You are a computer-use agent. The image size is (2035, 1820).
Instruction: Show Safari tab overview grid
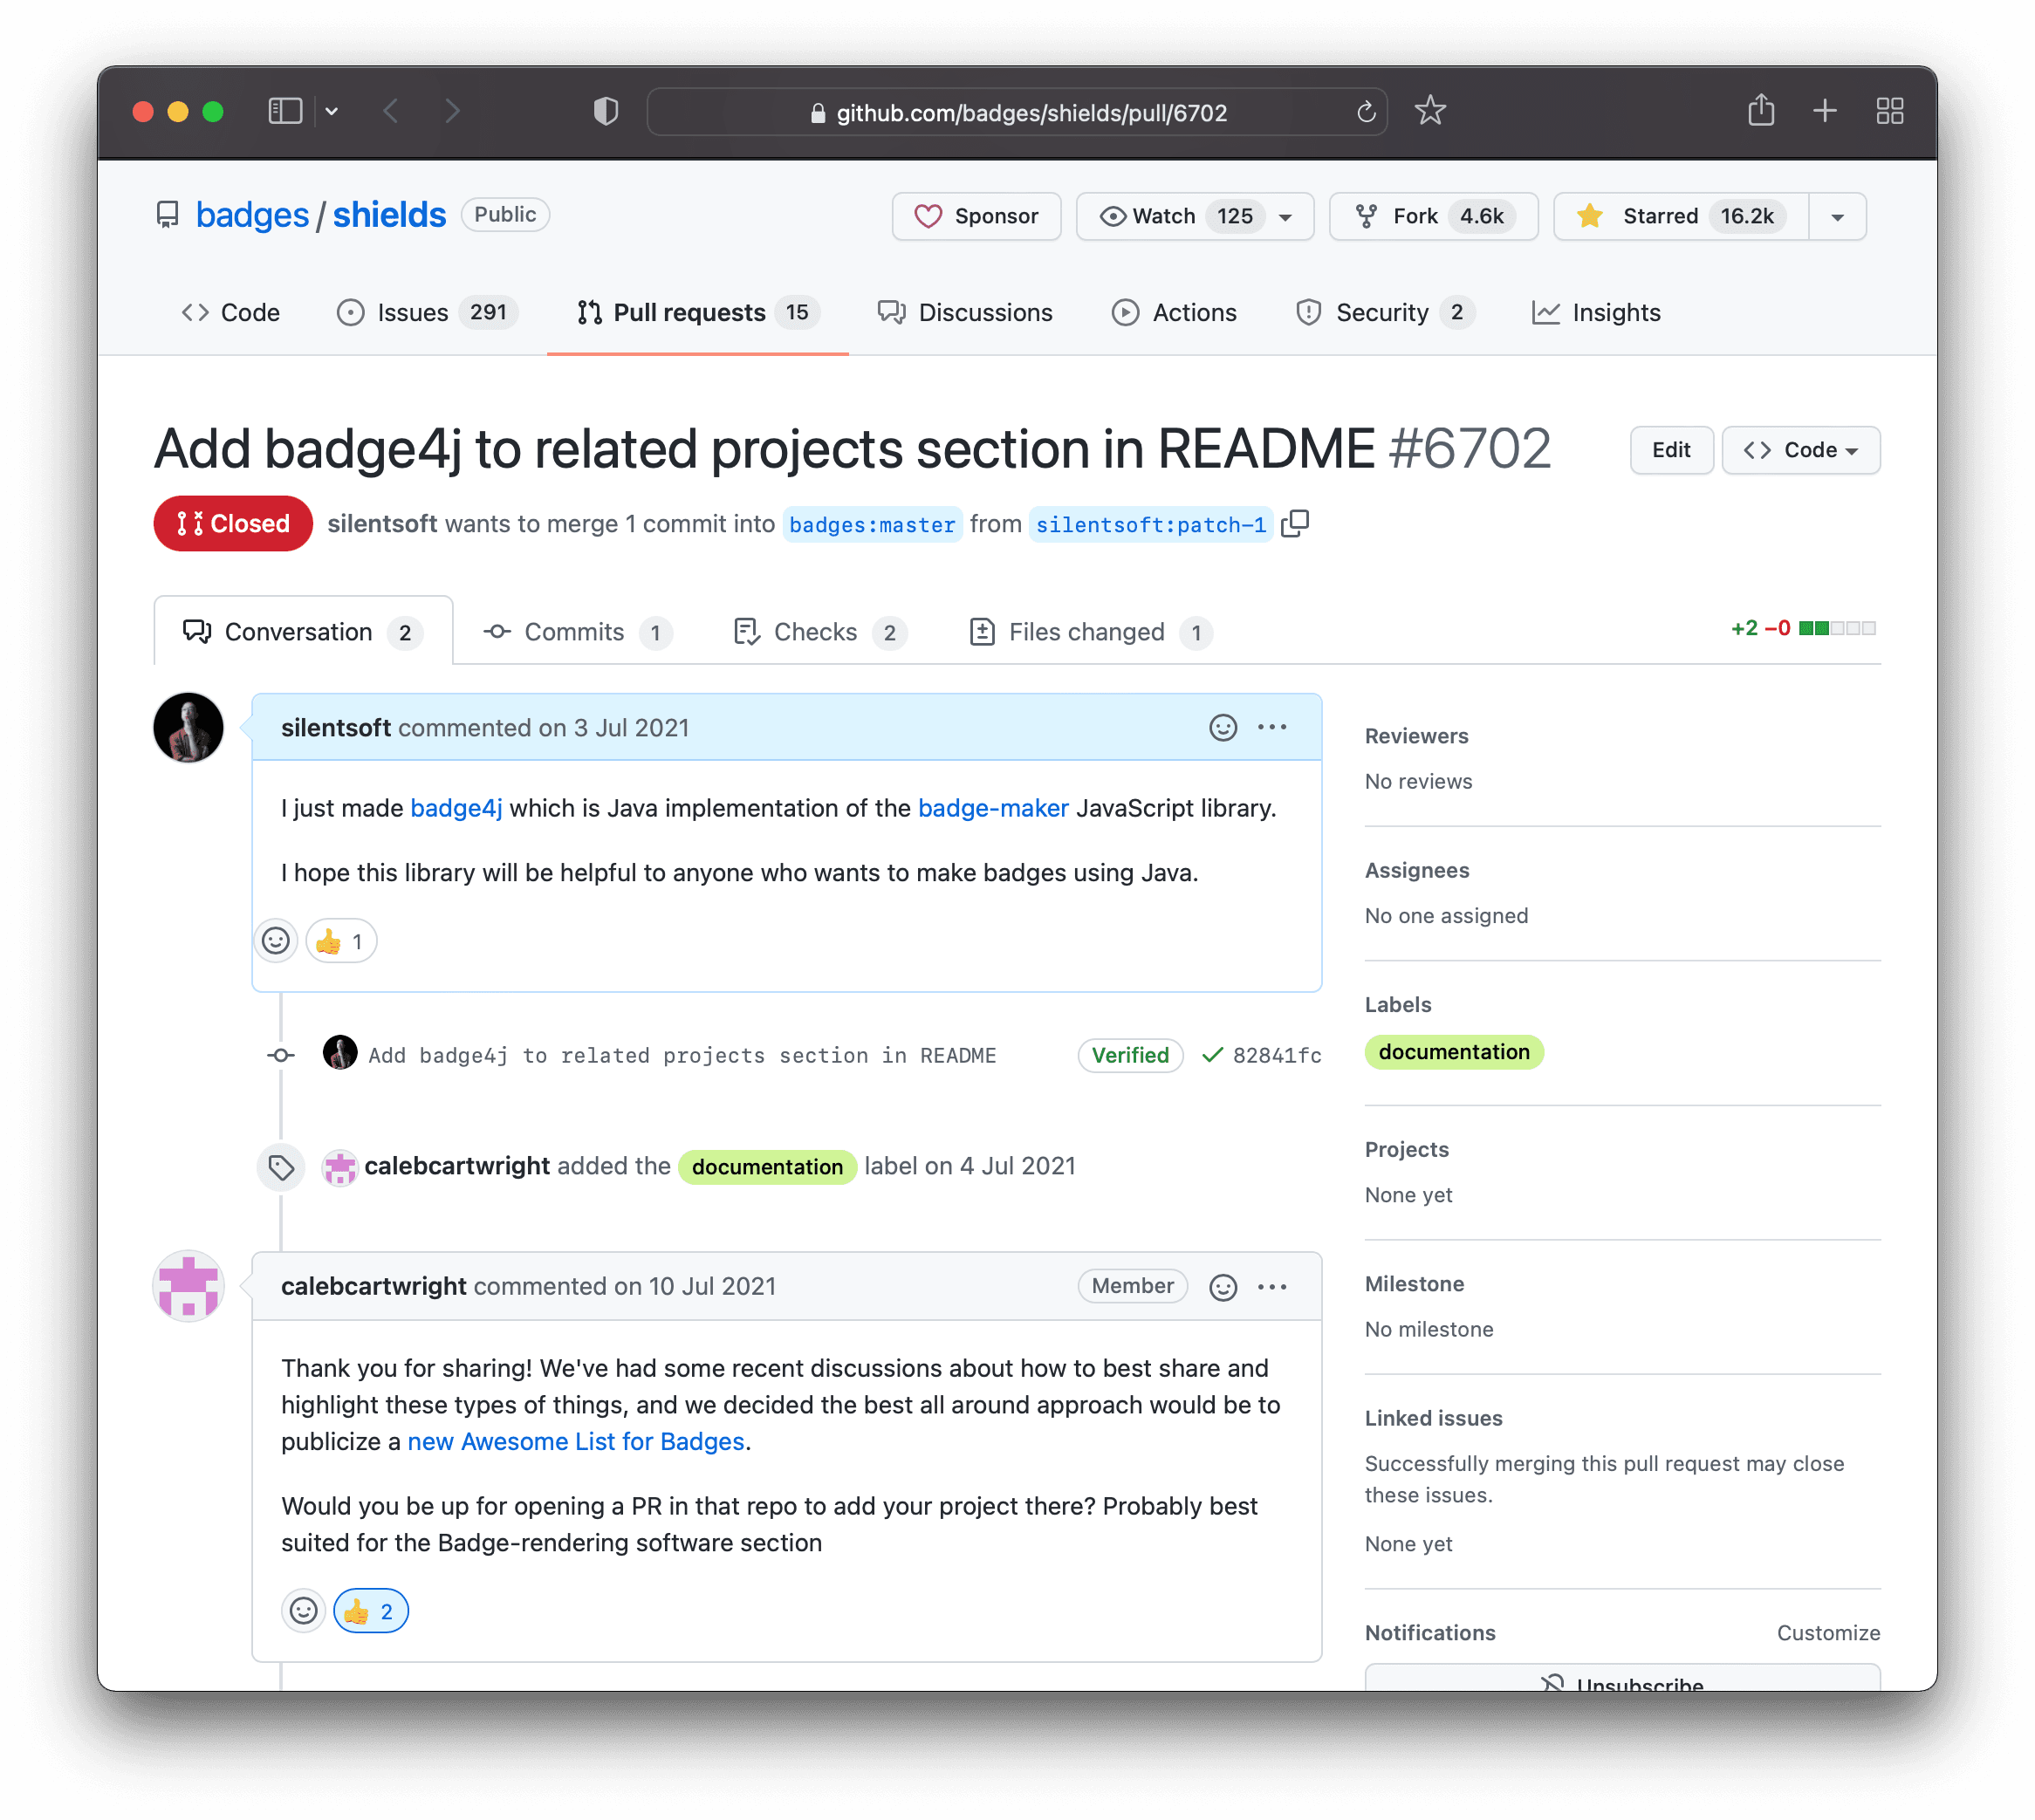(1890, 111)
